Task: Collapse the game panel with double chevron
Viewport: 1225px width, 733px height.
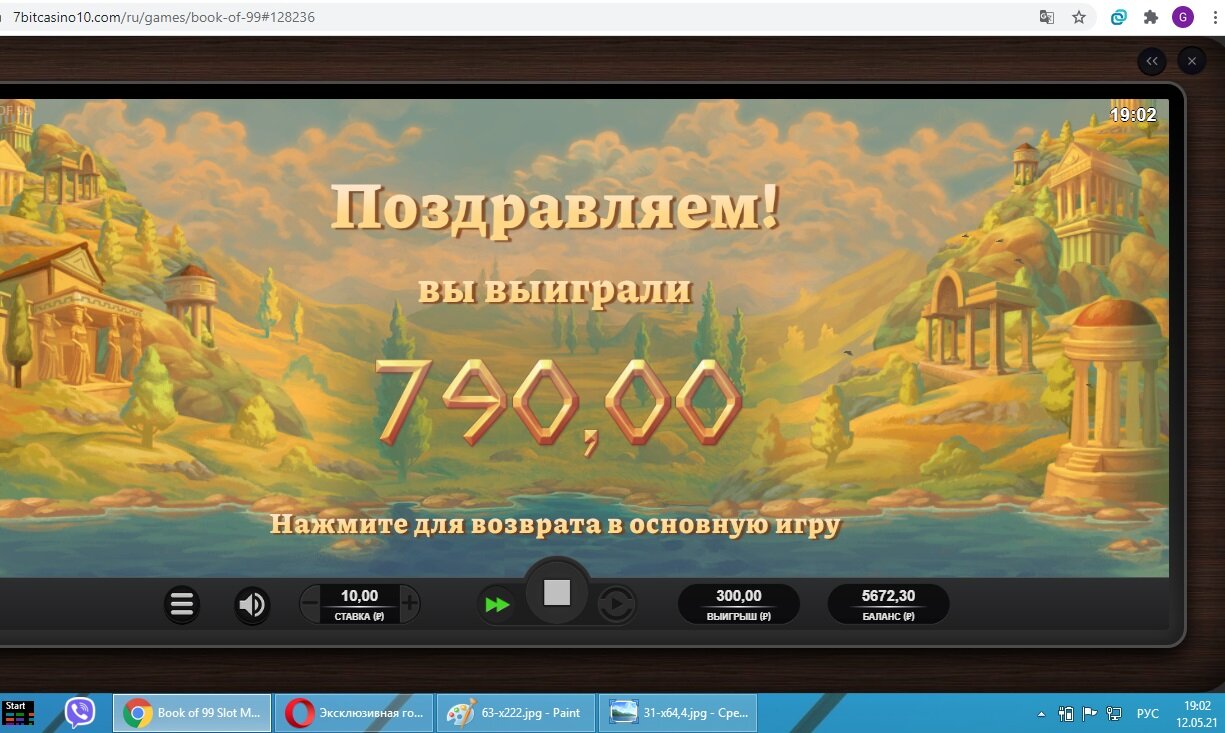Action: click(1152, 61)
